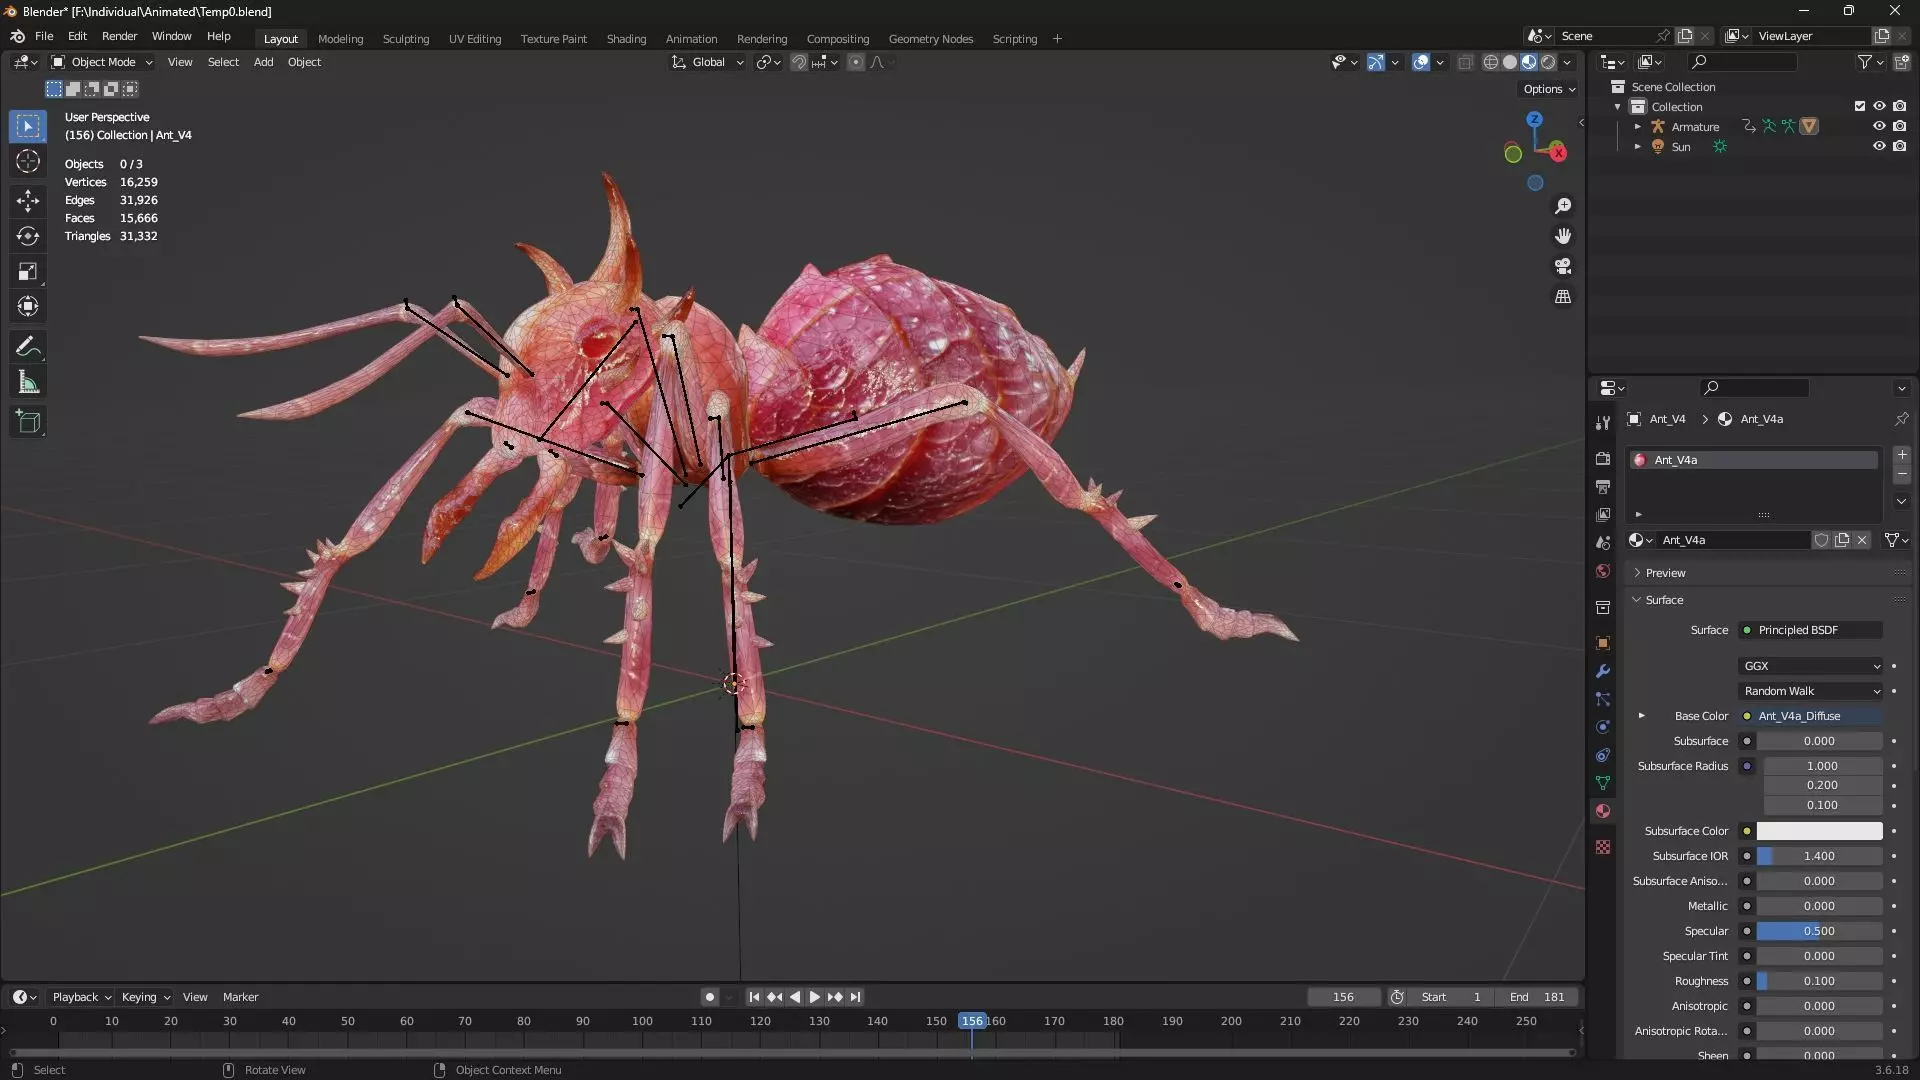Open the Render menu

coord(119,36)
